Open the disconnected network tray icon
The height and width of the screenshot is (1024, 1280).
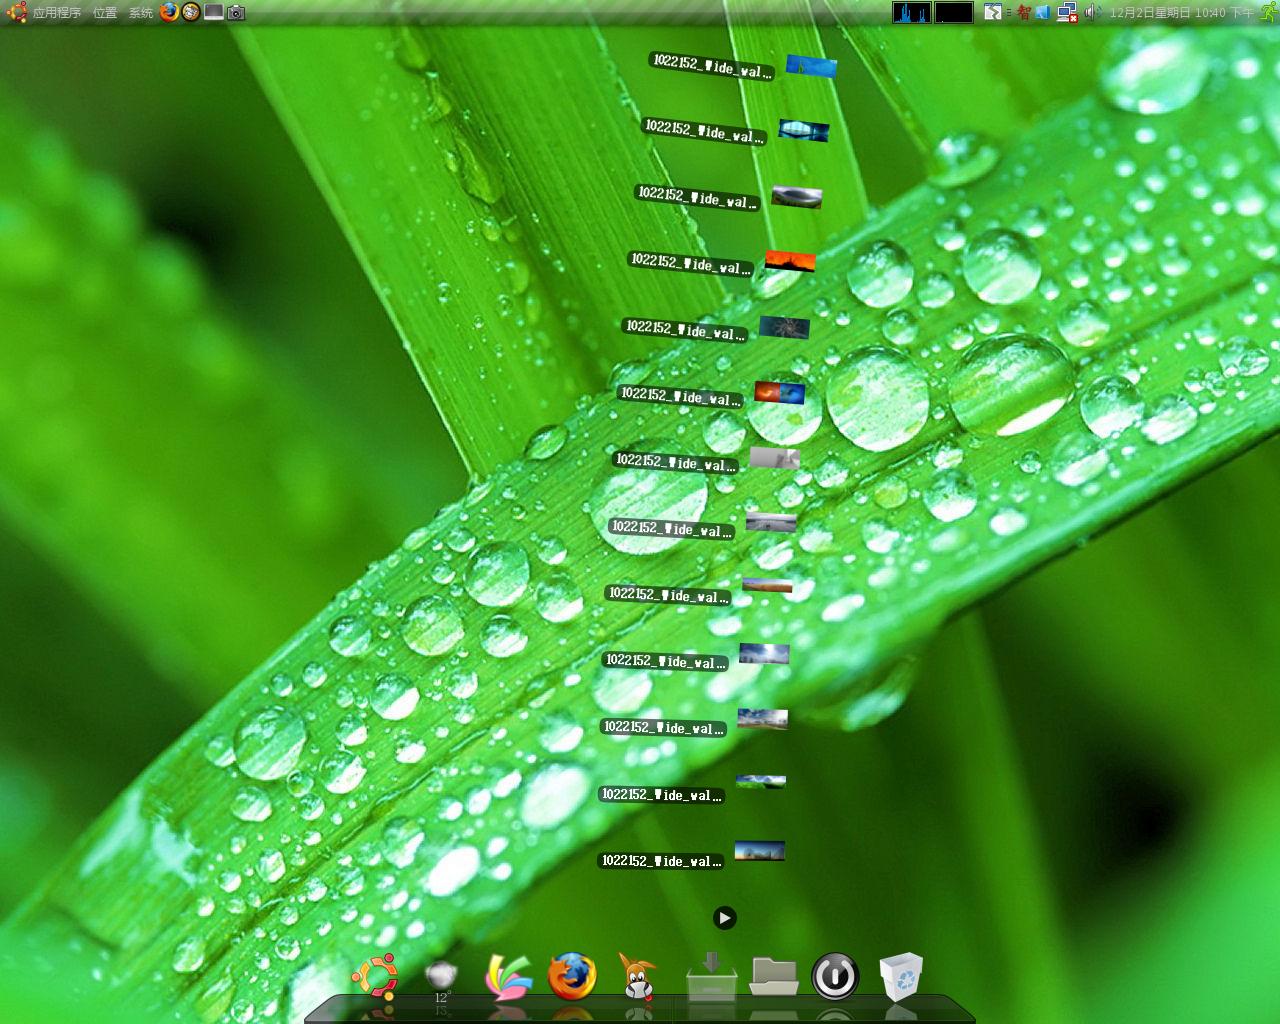(x=1067, y=12)
